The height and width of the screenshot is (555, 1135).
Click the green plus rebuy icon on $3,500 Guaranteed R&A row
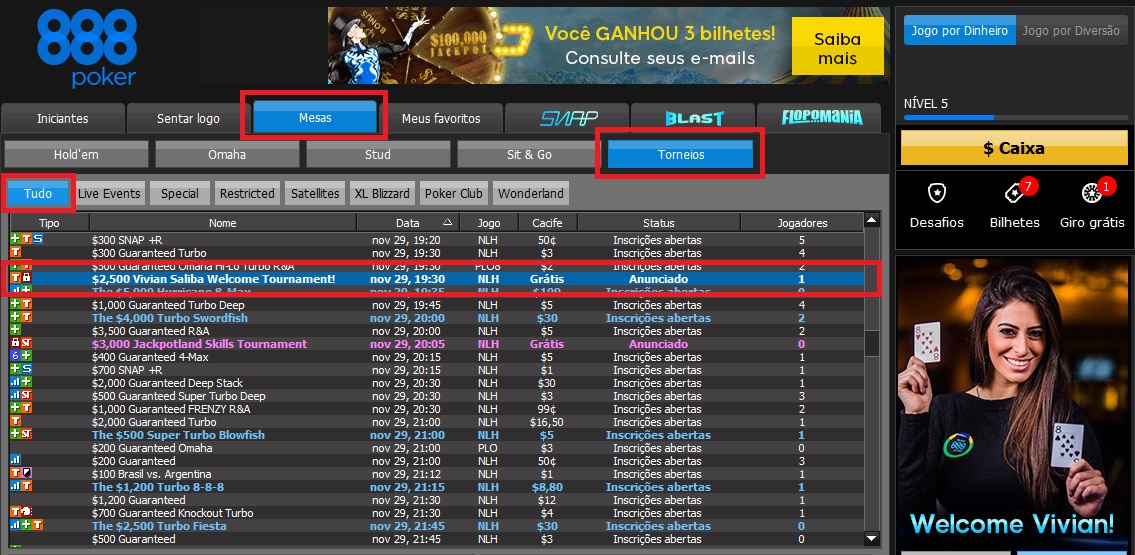tap(15, 331)
